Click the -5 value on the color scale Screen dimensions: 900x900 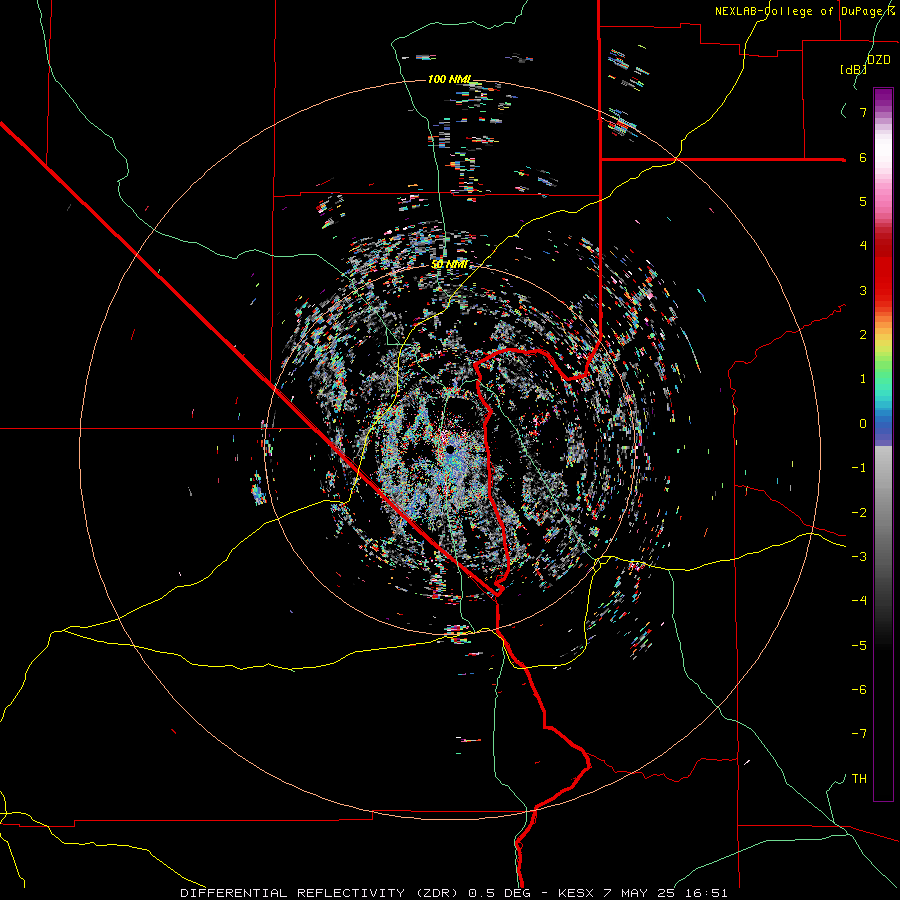(x=859, y=646)
